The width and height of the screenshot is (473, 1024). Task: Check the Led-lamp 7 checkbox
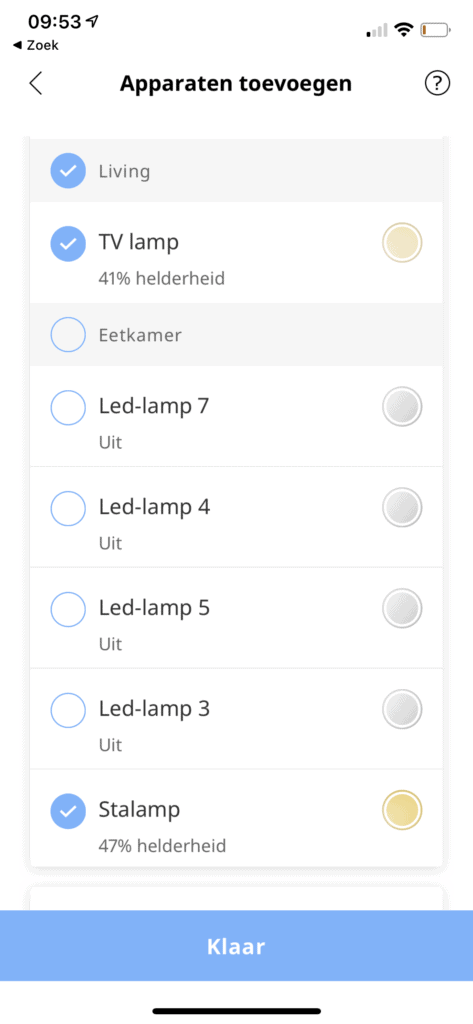click(x=68, y=408)
